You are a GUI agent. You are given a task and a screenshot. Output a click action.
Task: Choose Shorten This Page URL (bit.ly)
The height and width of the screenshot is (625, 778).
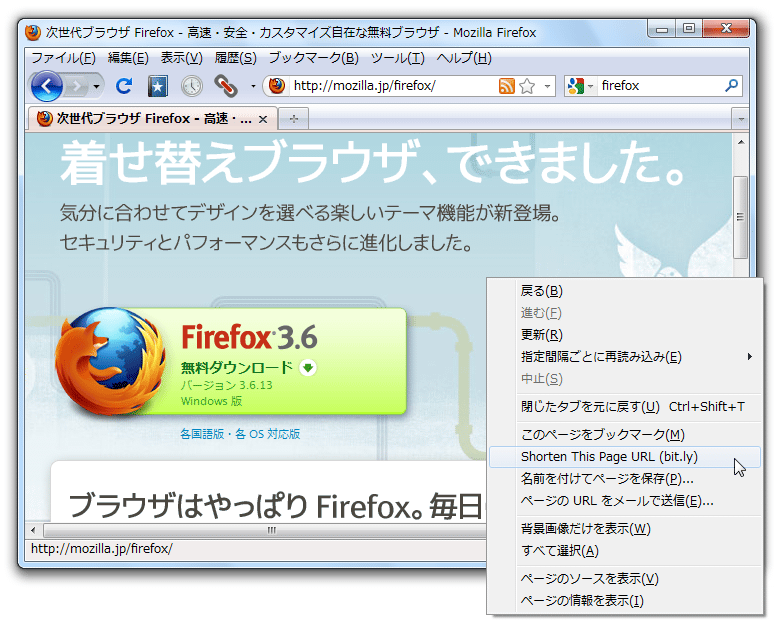point(625,457)
